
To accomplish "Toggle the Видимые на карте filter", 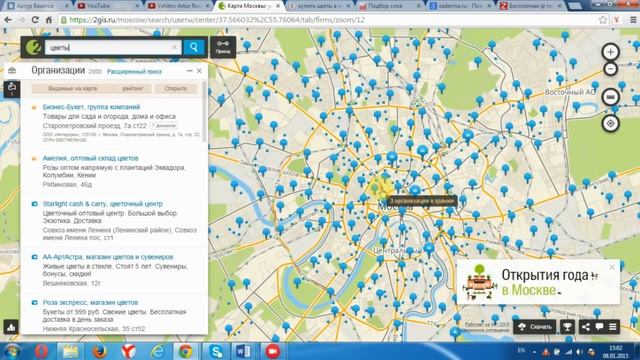I will pos(73,89).
